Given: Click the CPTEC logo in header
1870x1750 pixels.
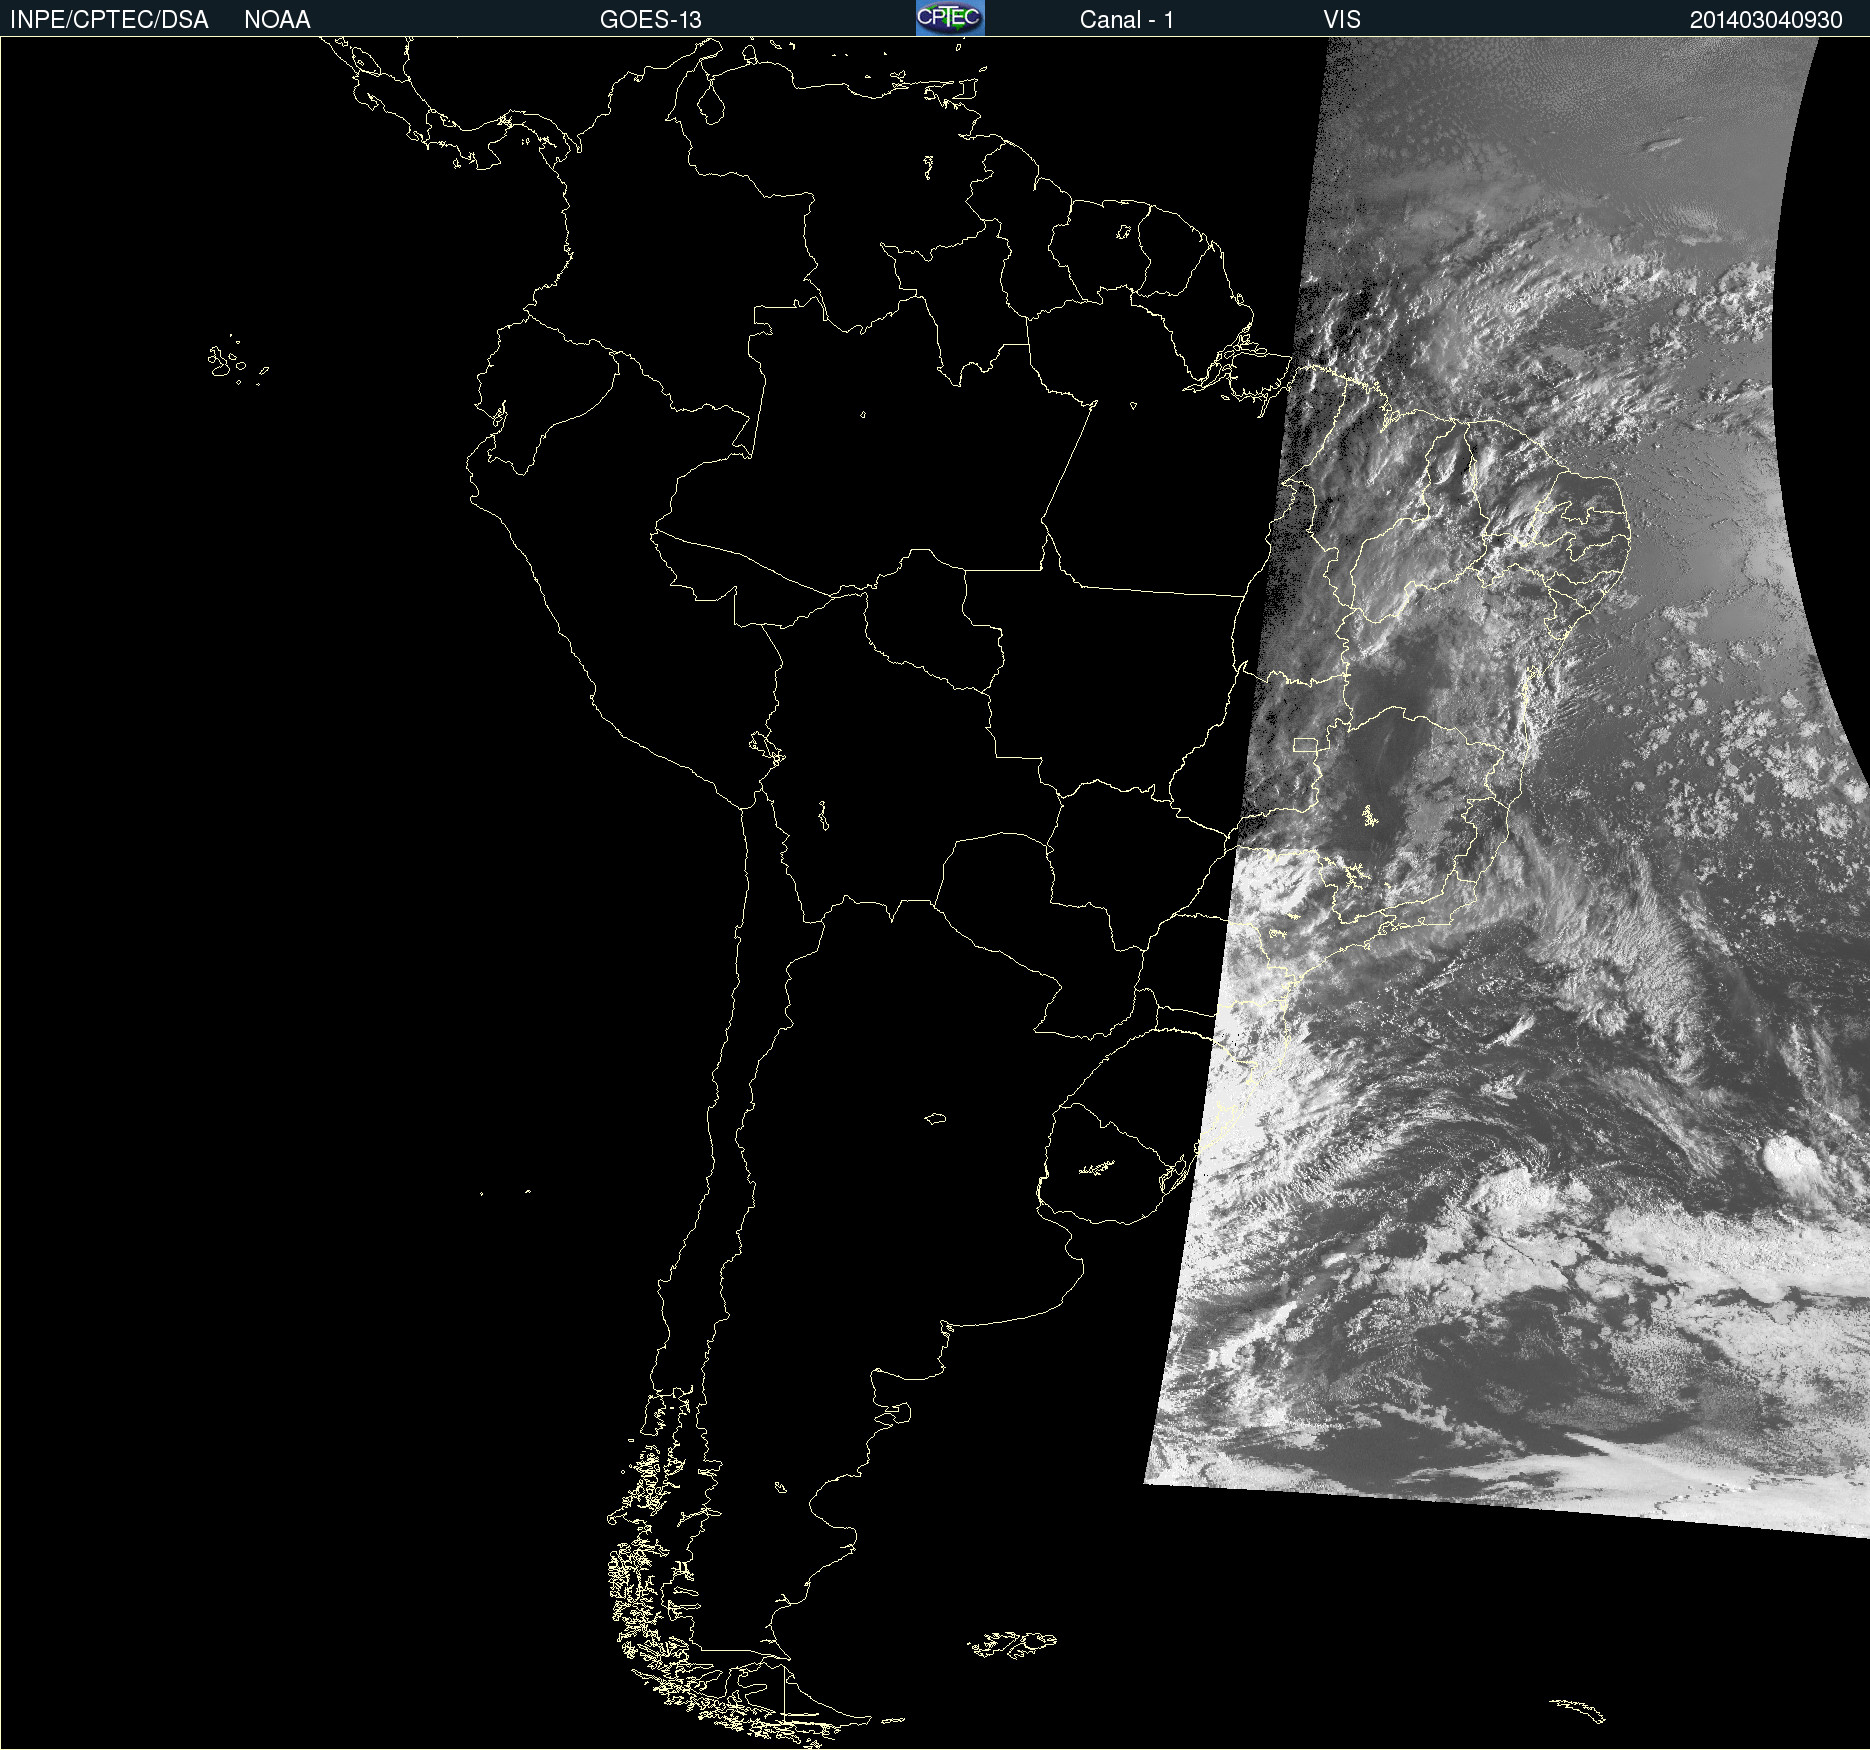Looking at the screenshot, I should [x=950, y=18].
